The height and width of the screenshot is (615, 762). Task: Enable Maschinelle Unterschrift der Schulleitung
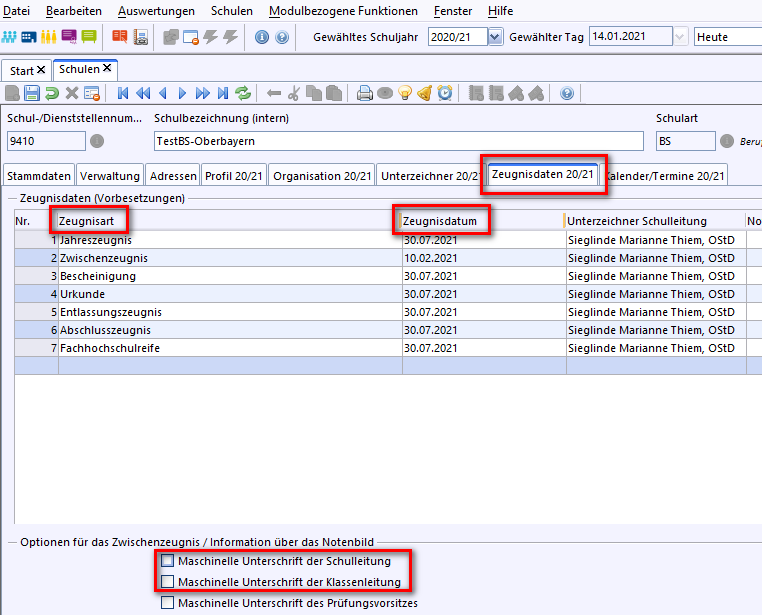167,561
